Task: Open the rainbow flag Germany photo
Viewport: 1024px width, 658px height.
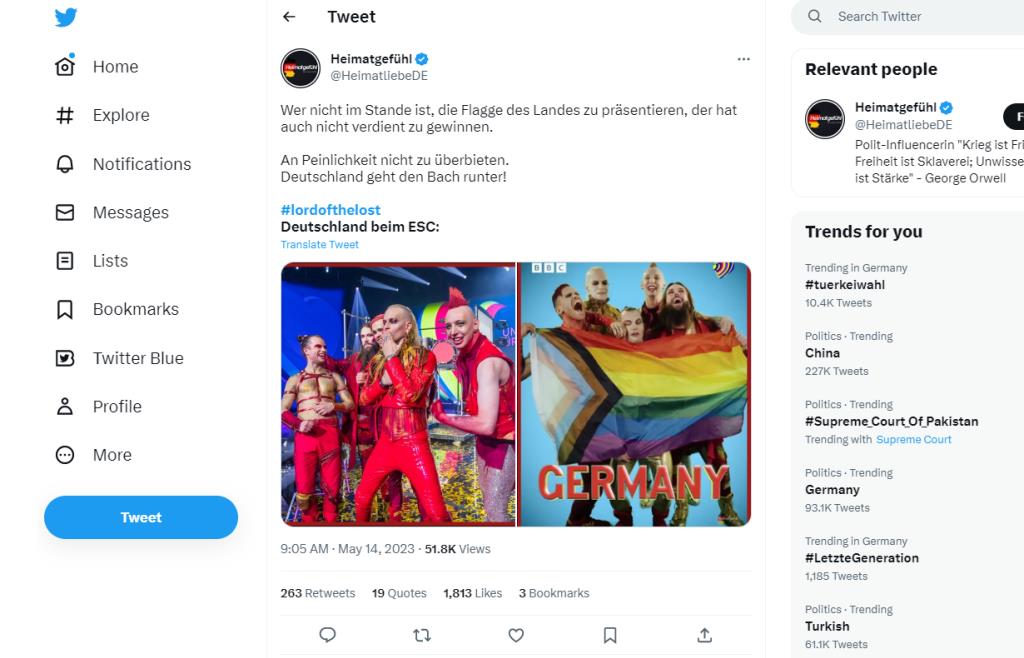Action: [x=634, y=394]
